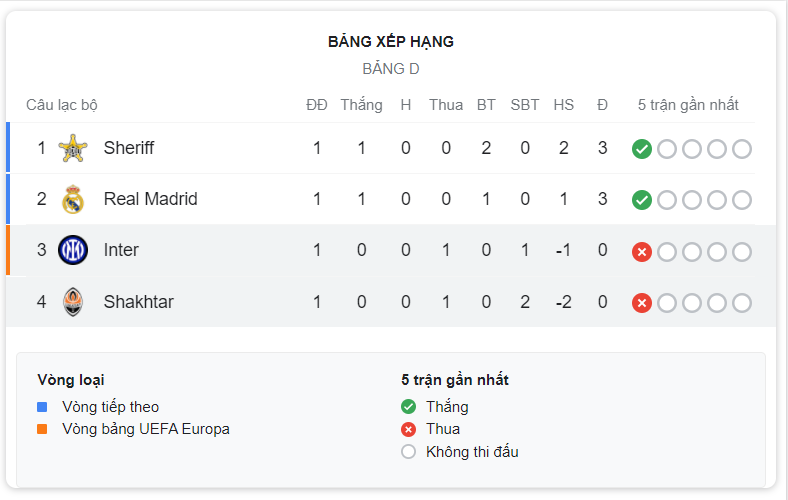Open the Shakhtar team name link
This screenshot has height=500, width=788.
pyautogui.click(x=139, y=302)
